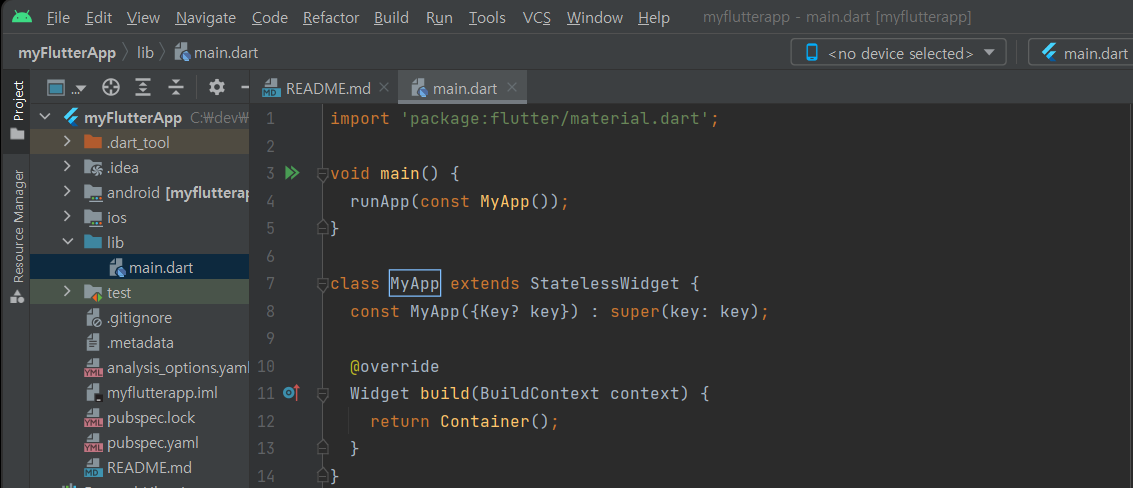Expand the .dart_tool folder
1133x488 pixels.
pos(67,142)
